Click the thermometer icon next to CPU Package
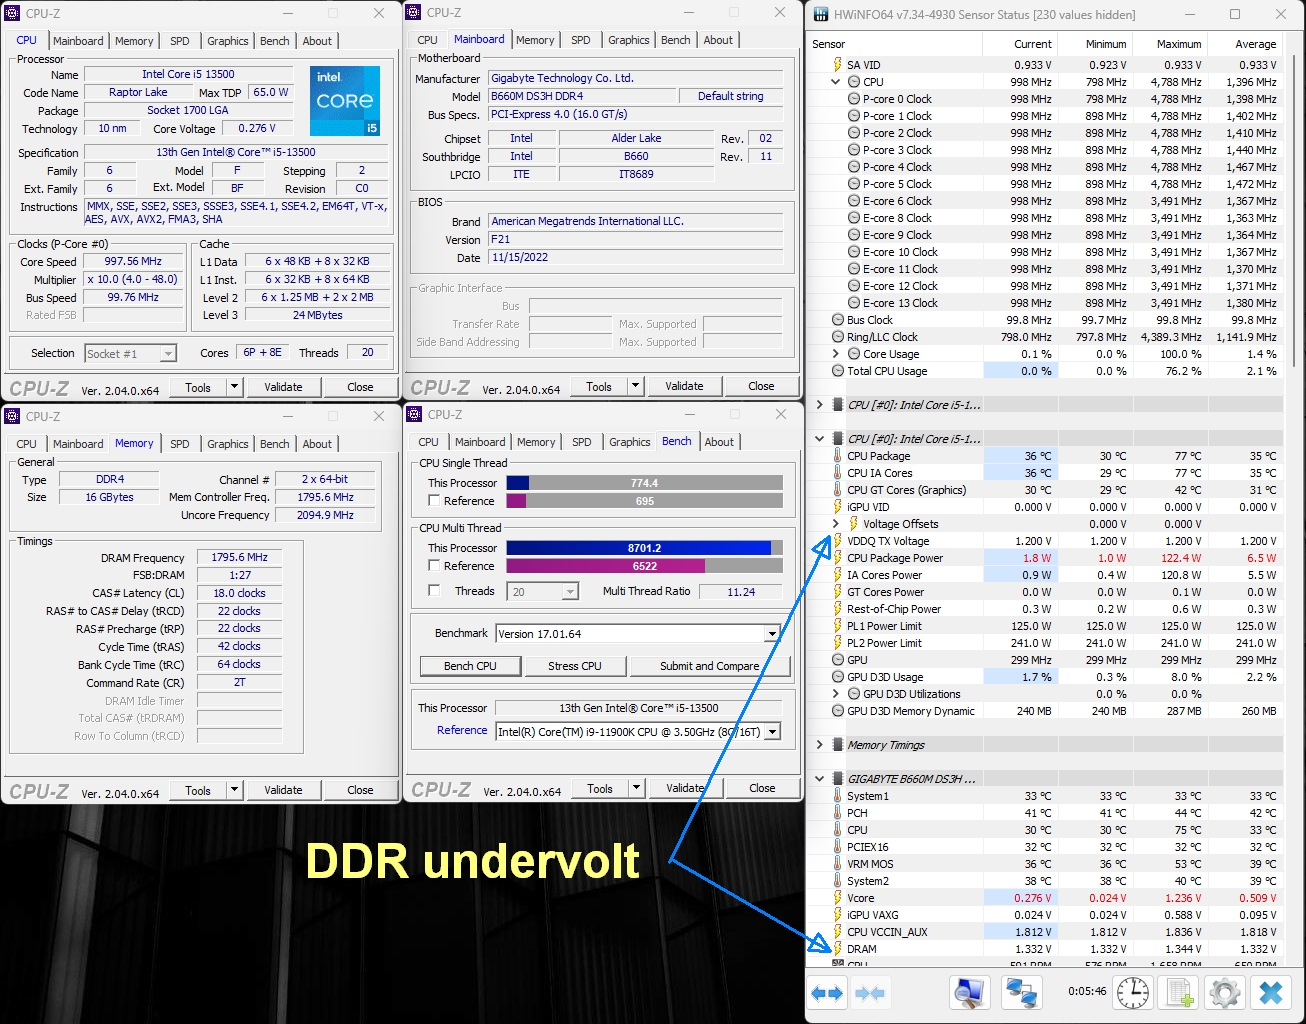 pyautogui.click(x=838, y=456)
